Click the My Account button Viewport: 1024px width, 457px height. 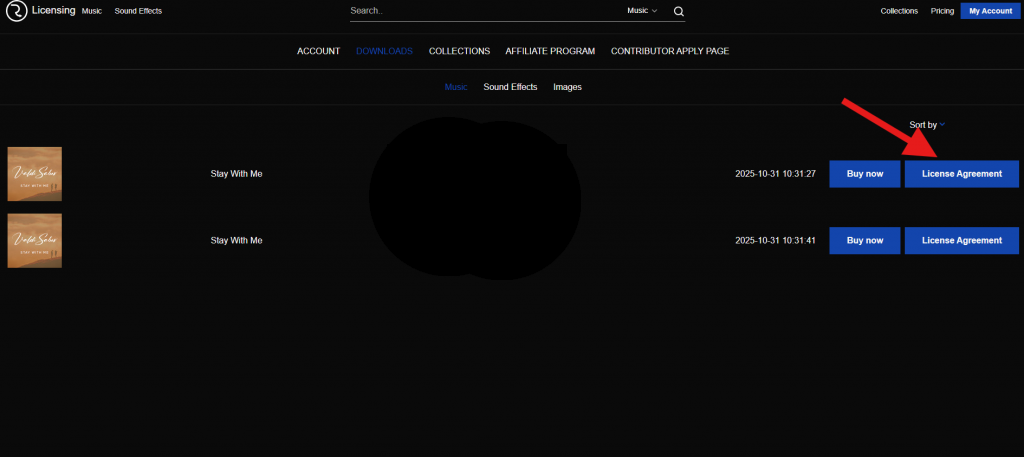coord(990,11)
